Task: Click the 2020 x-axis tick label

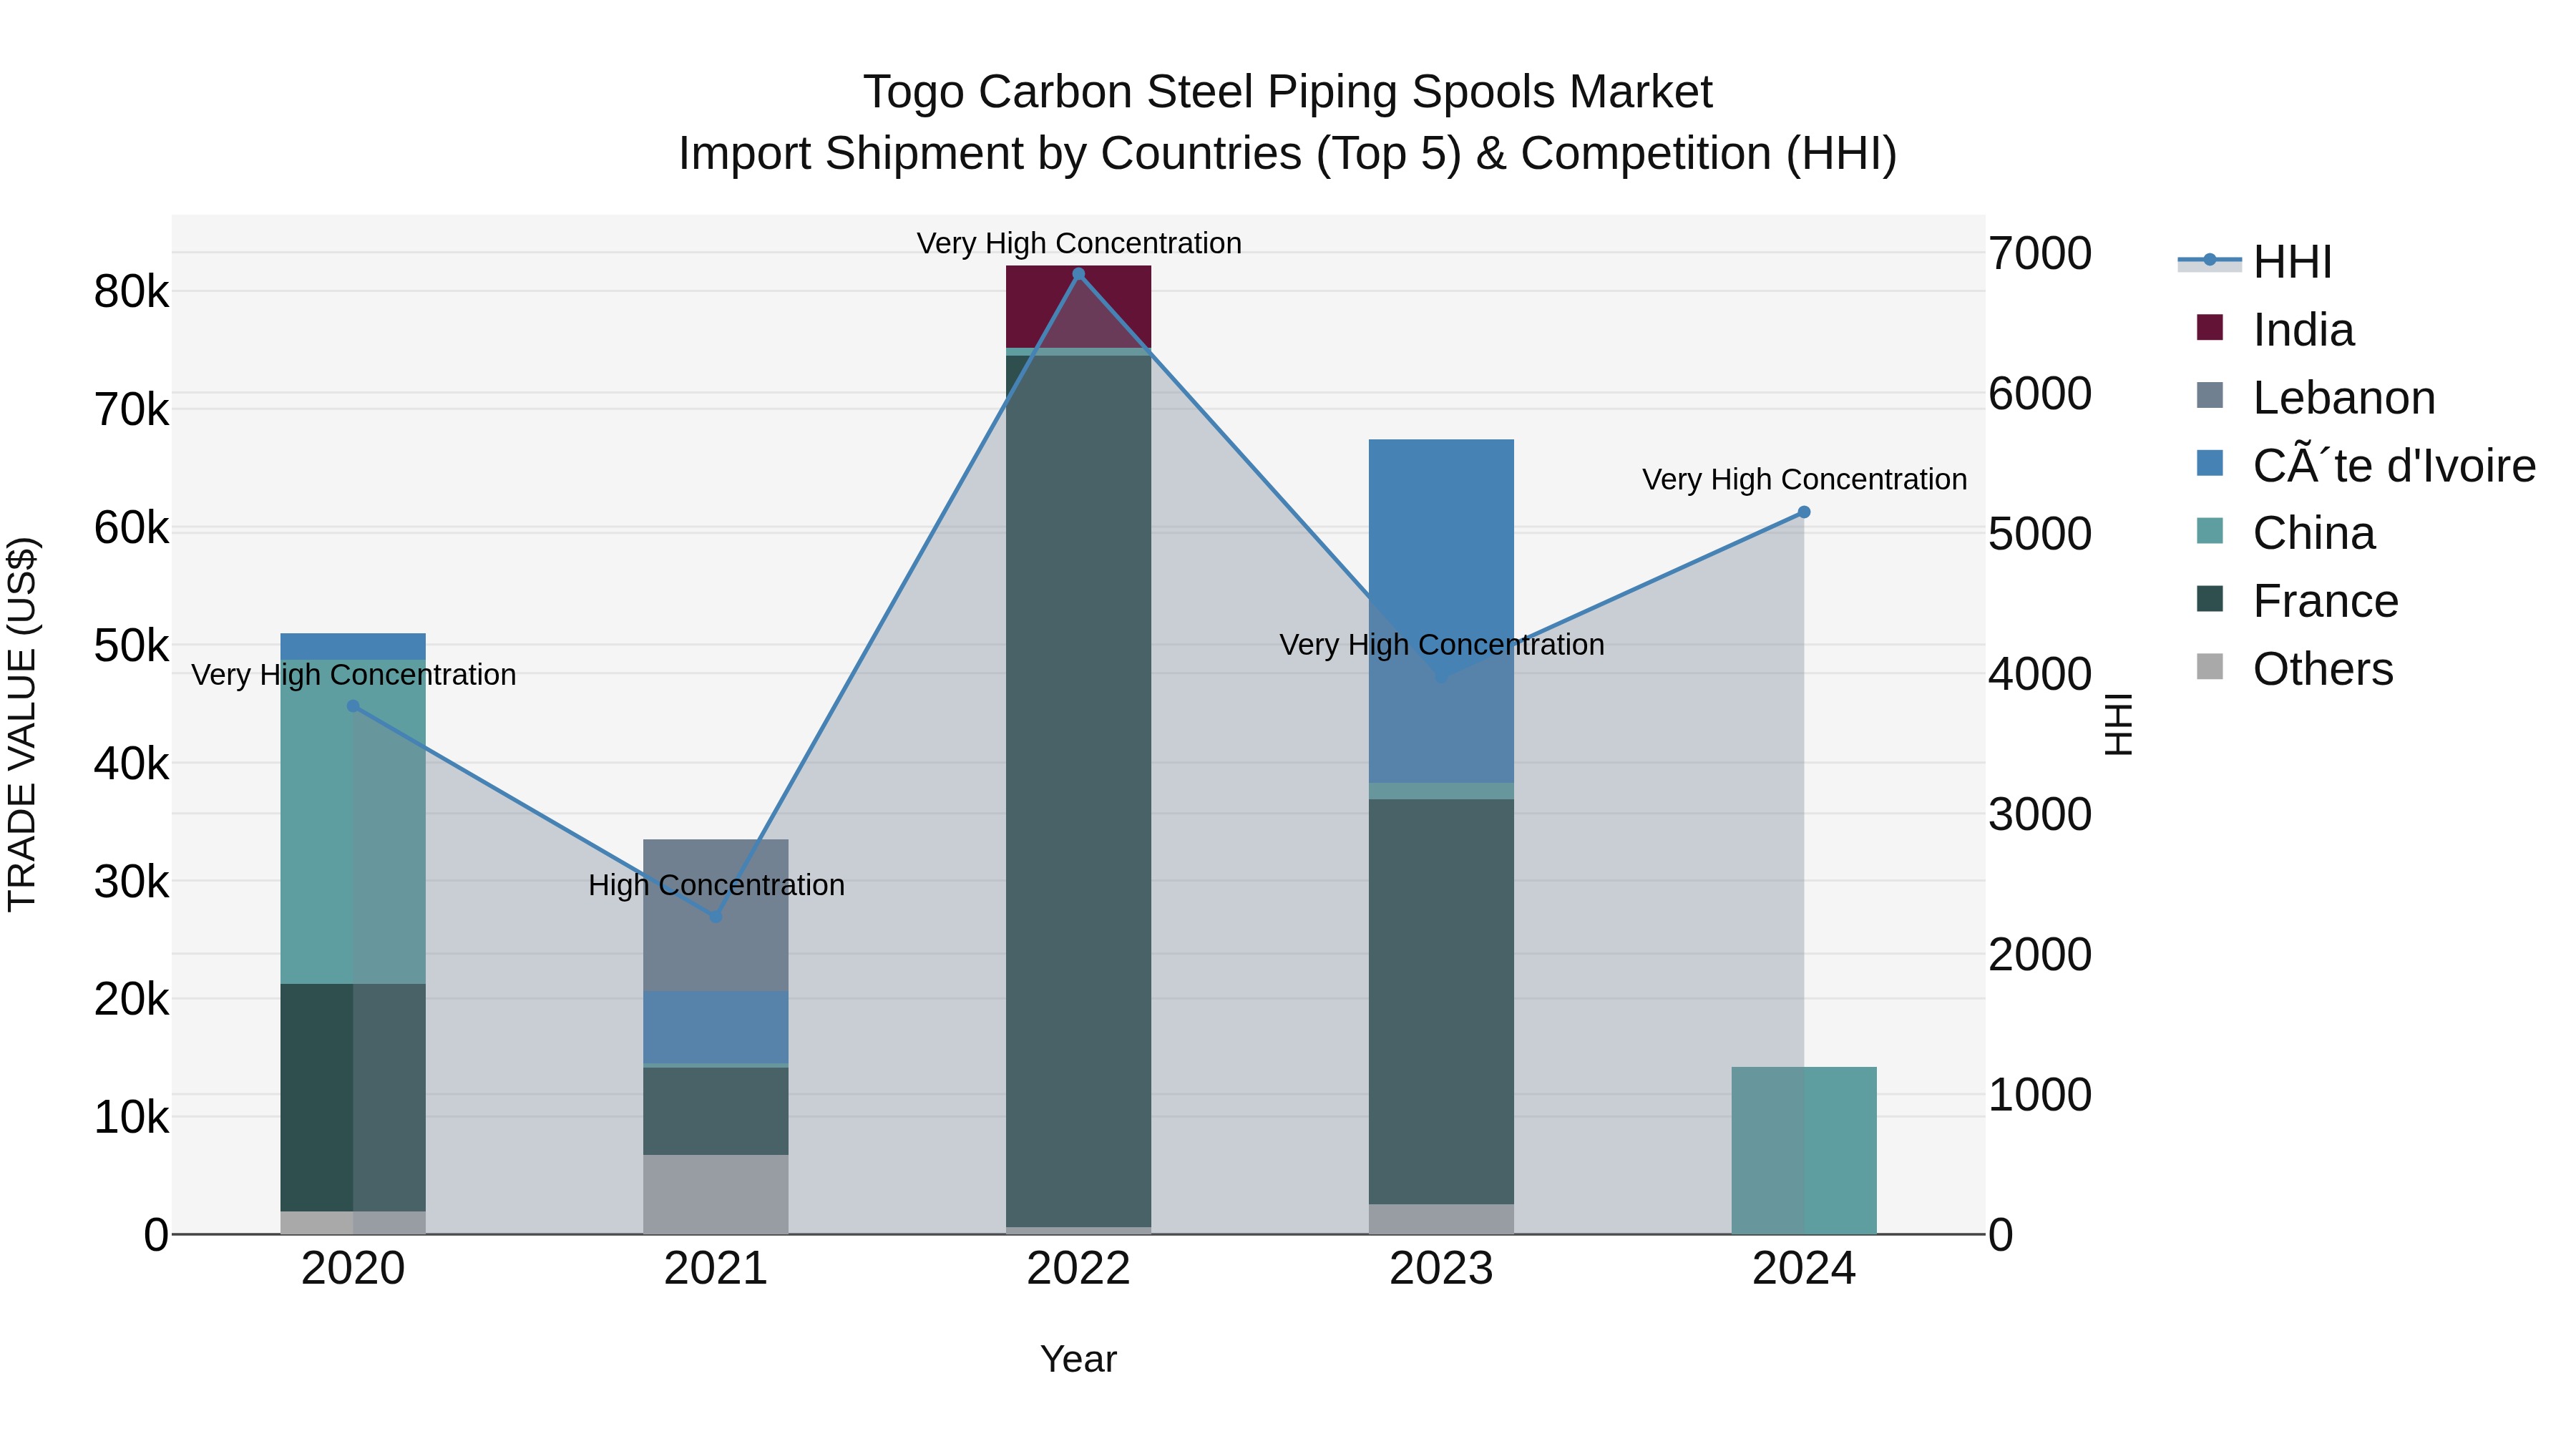Action: [353, 1268]
